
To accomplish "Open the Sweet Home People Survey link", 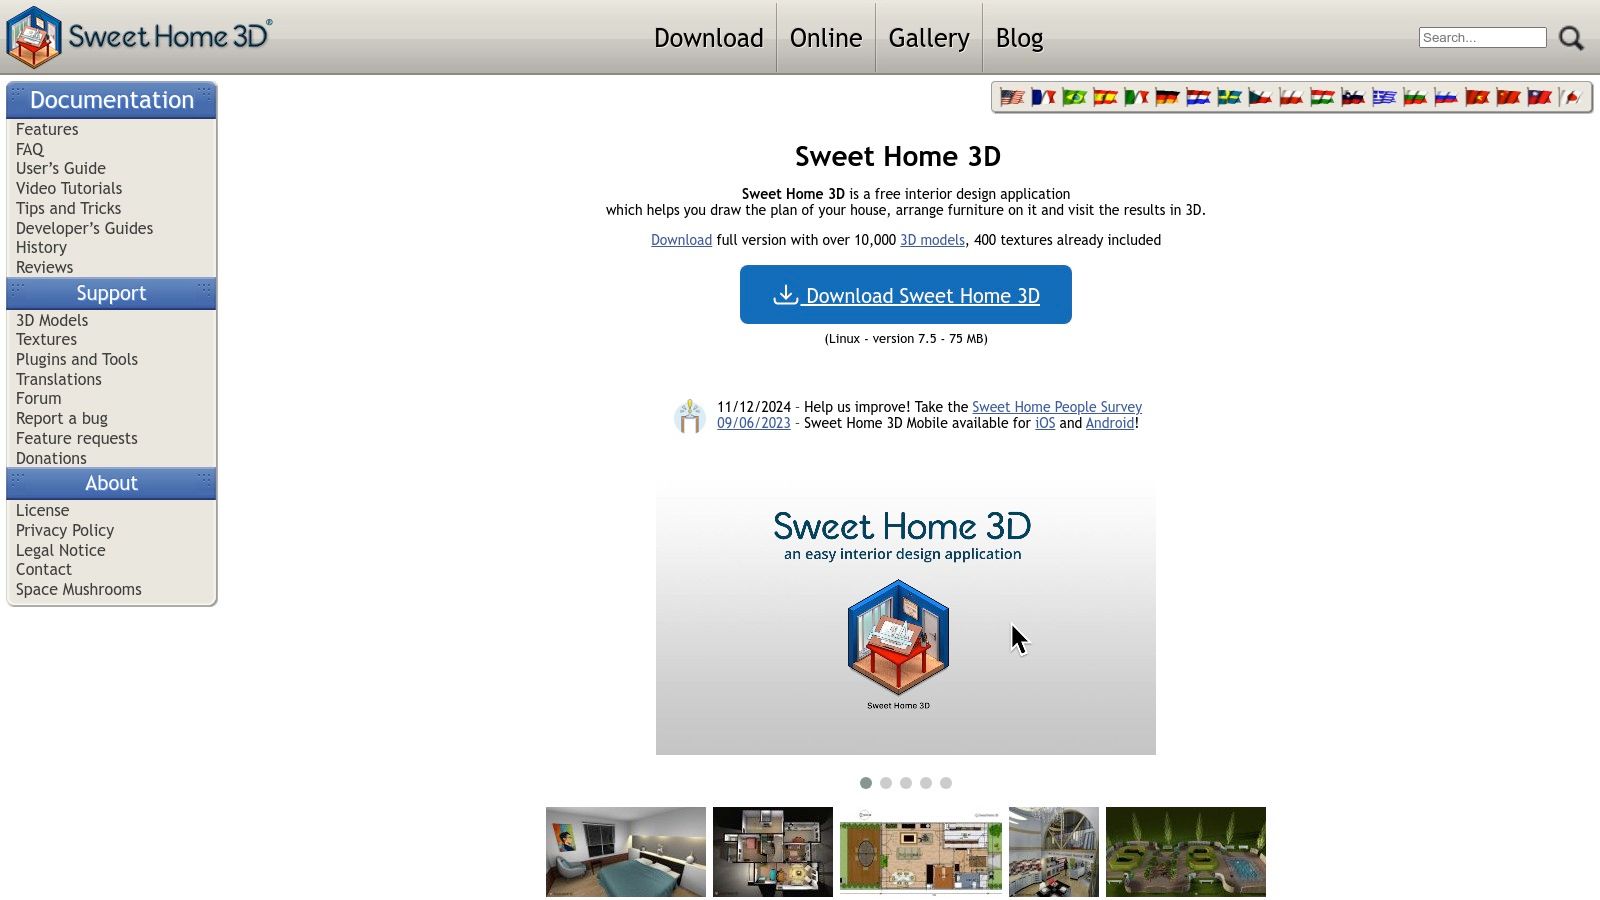I will (x=1056, y=407).
